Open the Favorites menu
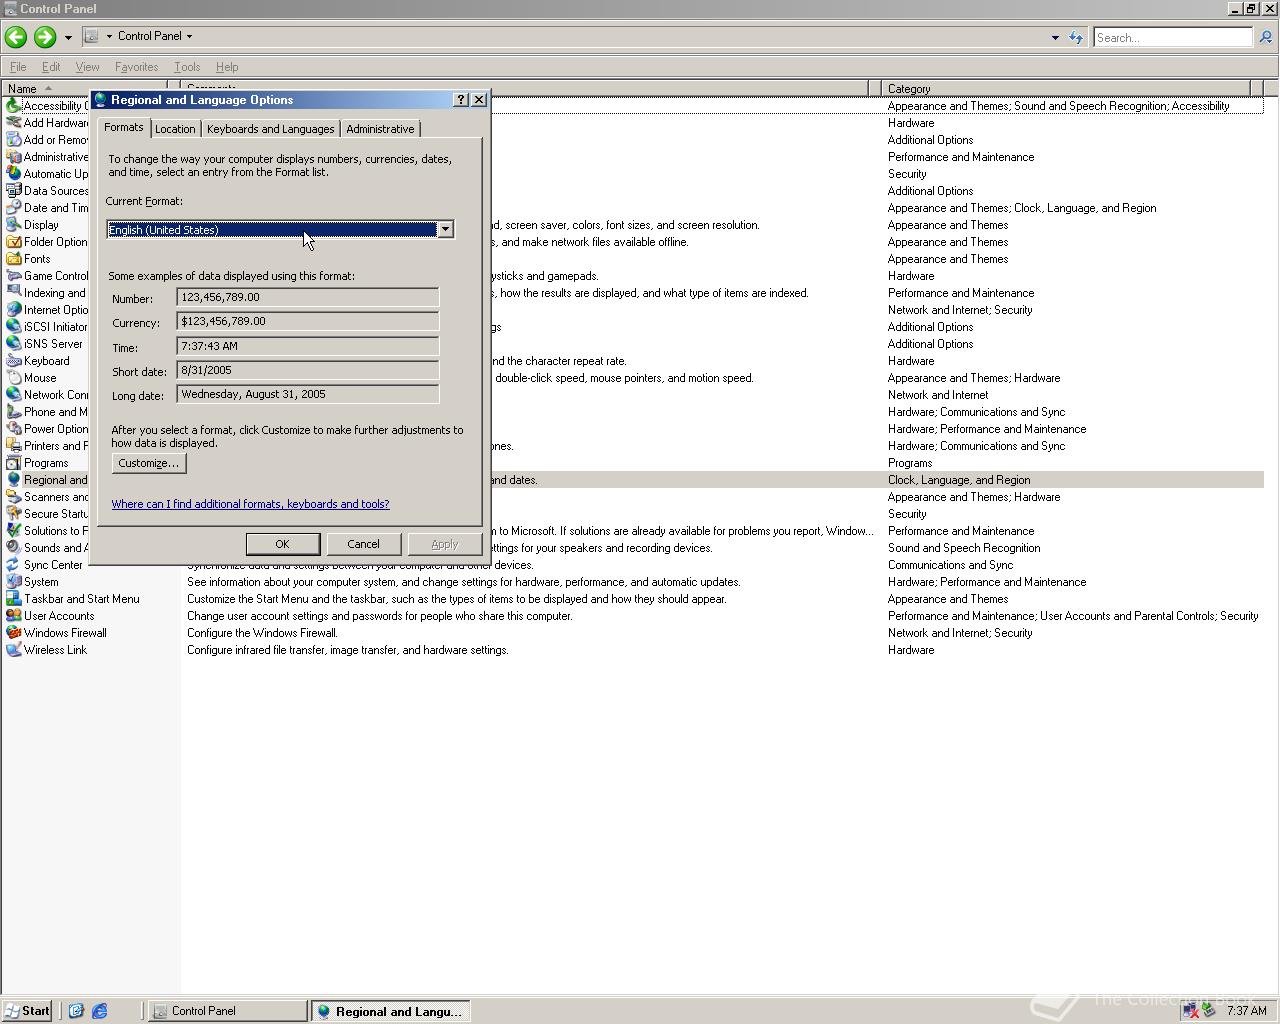 tap(136, 67)
